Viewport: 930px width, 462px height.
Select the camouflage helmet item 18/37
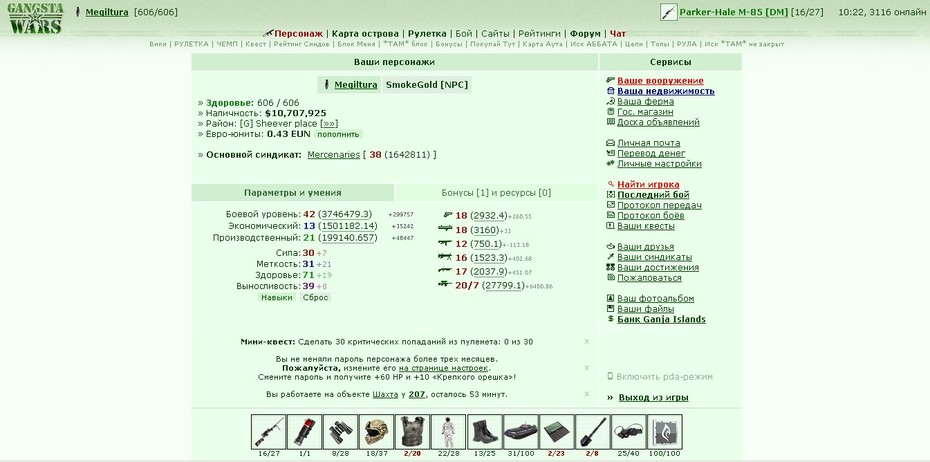coord(376,432)
